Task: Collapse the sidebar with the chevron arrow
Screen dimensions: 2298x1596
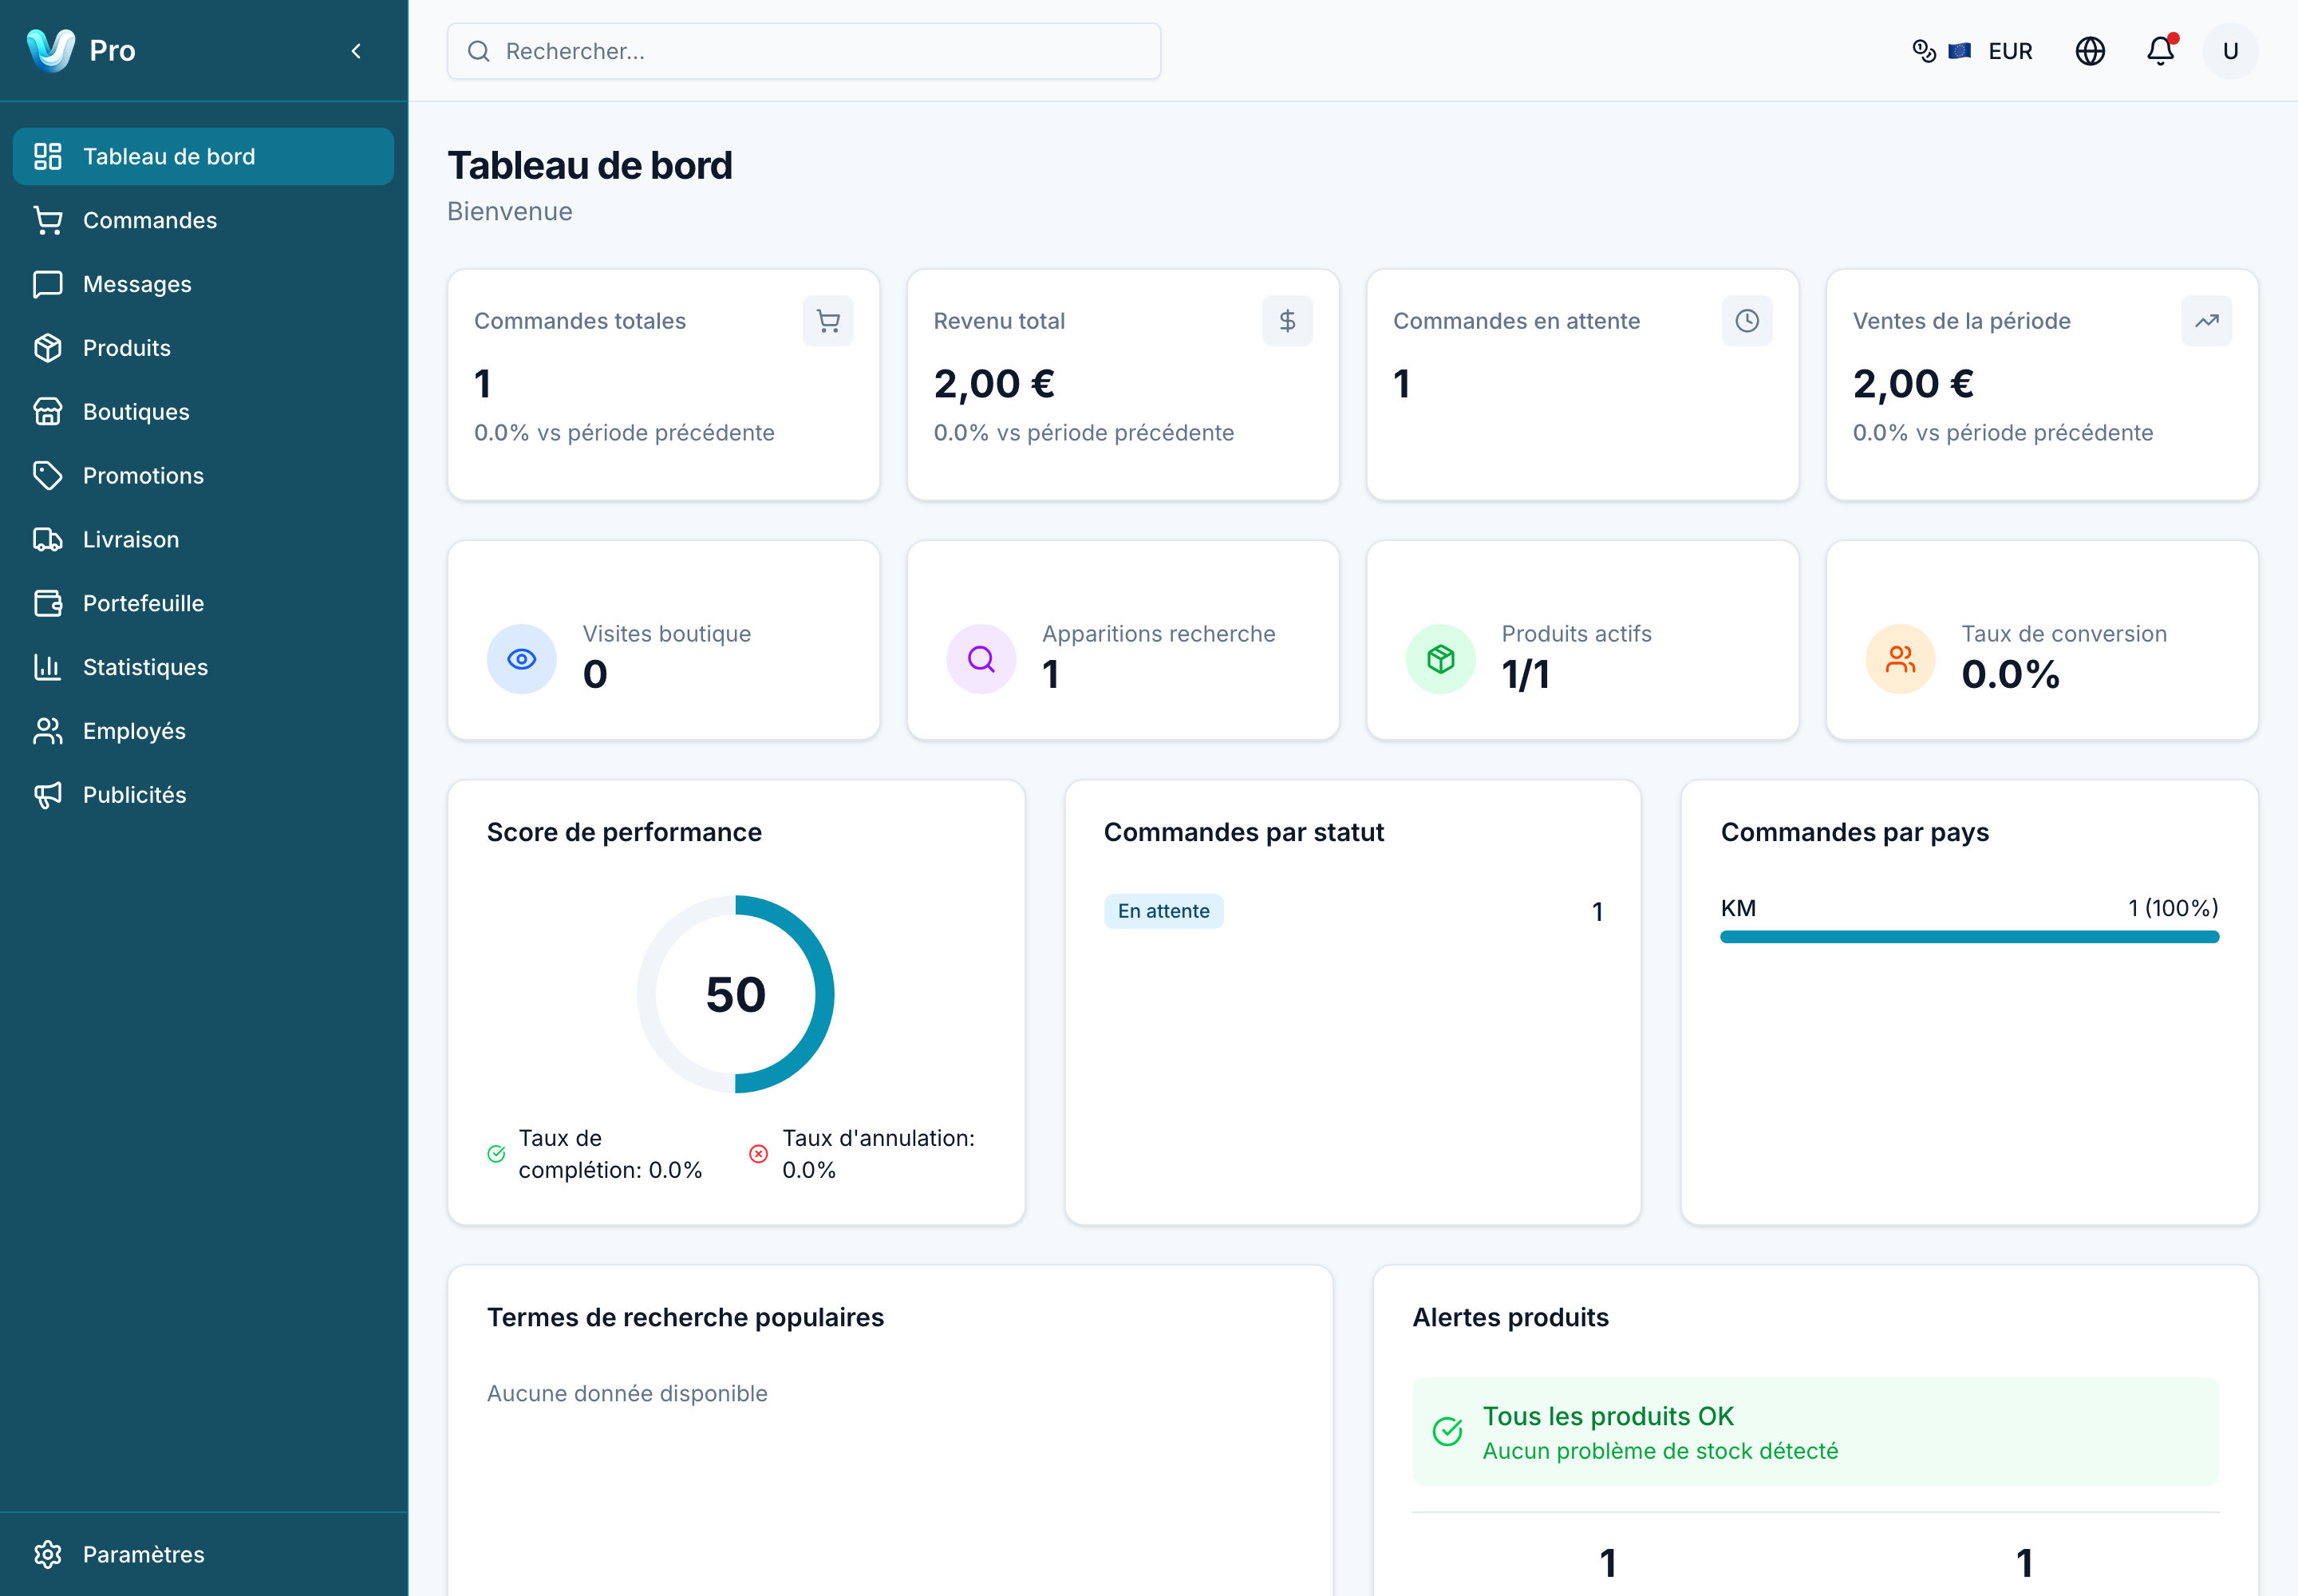Action: pos(356,51)
